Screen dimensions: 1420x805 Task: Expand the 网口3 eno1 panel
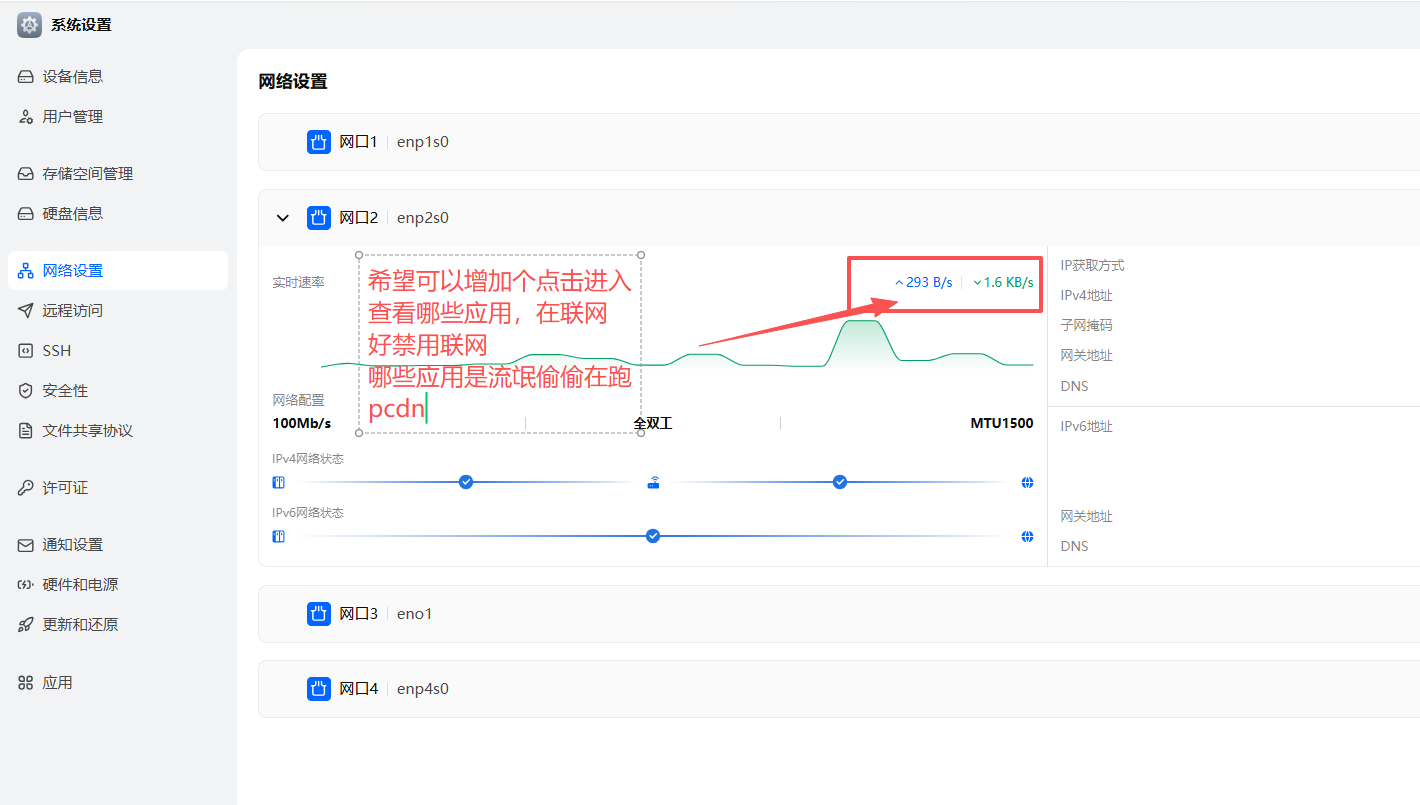pyautogui.click(x=839, y=614)
